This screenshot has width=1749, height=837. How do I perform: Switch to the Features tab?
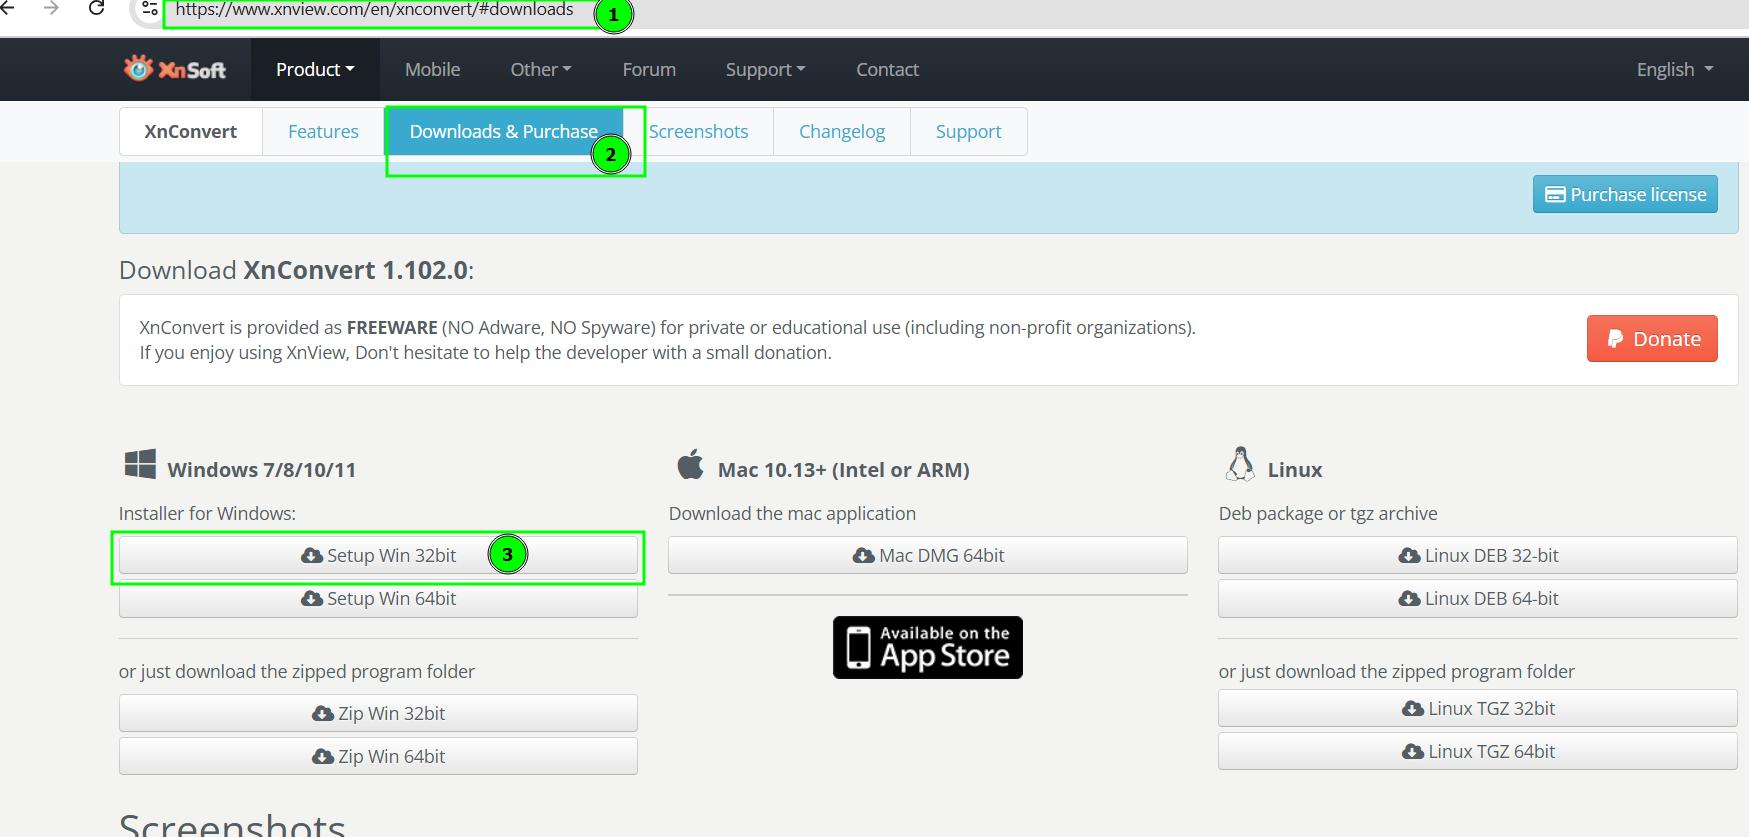click(323, 131)
